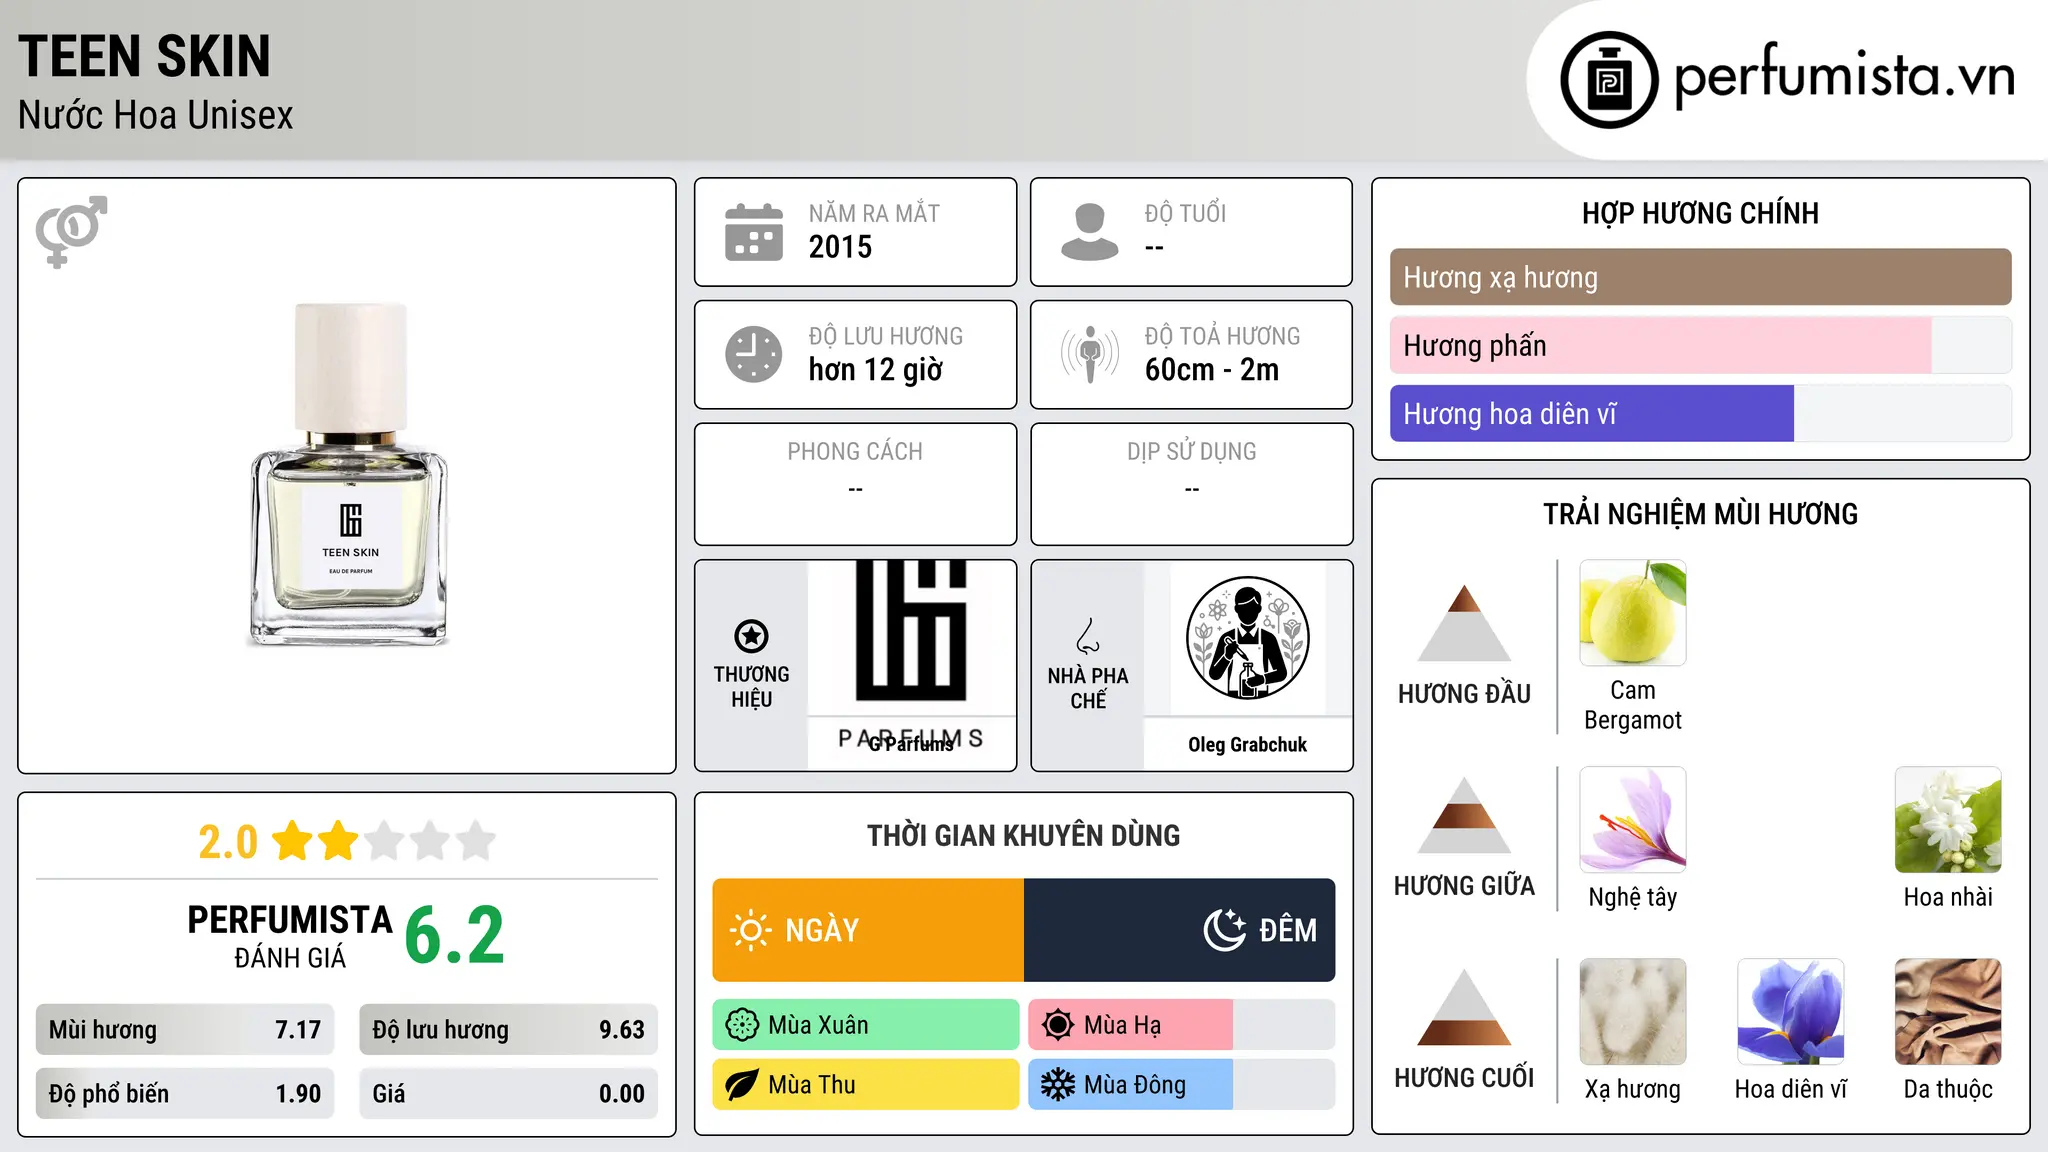Screen dimensions: 2048x1152
Task: Select the Hoa diên vĩ note image
Action: 1790,1012
